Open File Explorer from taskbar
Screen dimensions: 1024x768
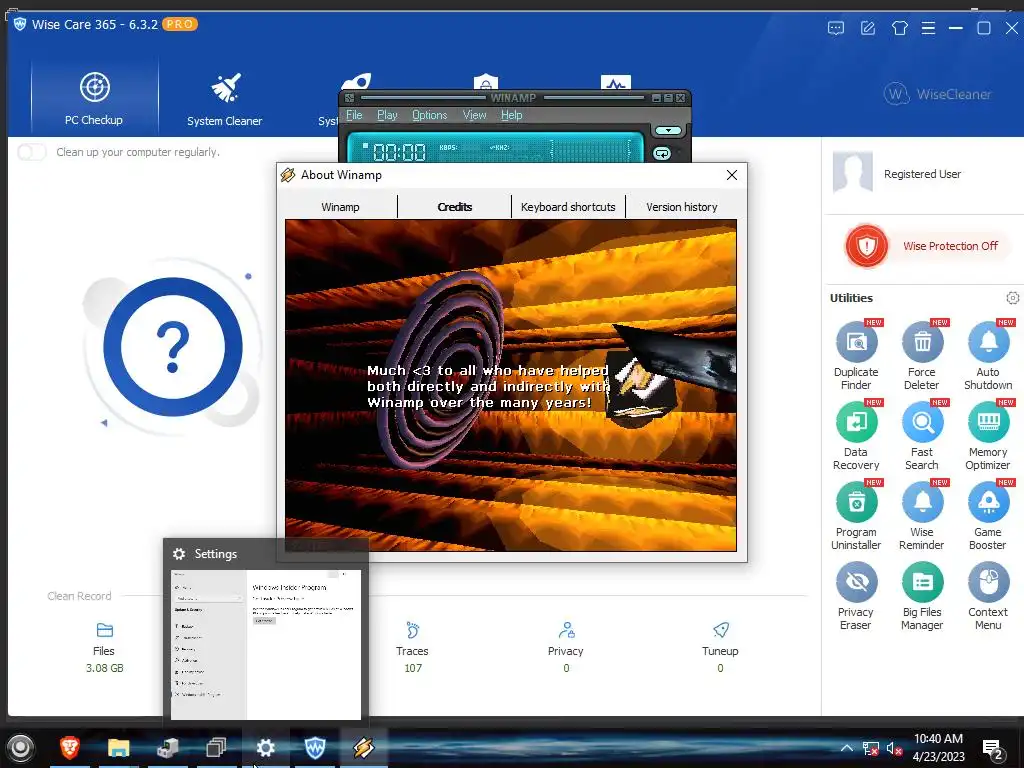click(119, 748)
